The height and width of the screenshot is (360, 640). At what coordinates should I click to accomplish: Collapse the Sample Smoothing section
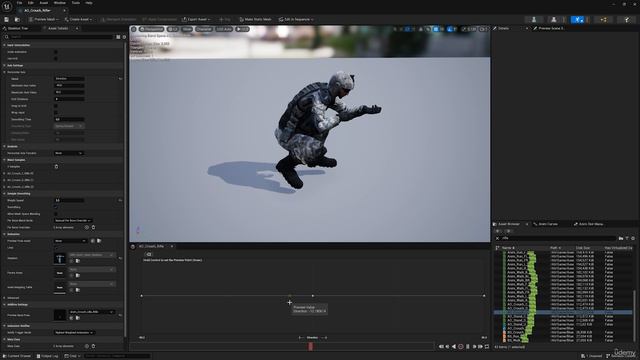click(x=4, y=193)
